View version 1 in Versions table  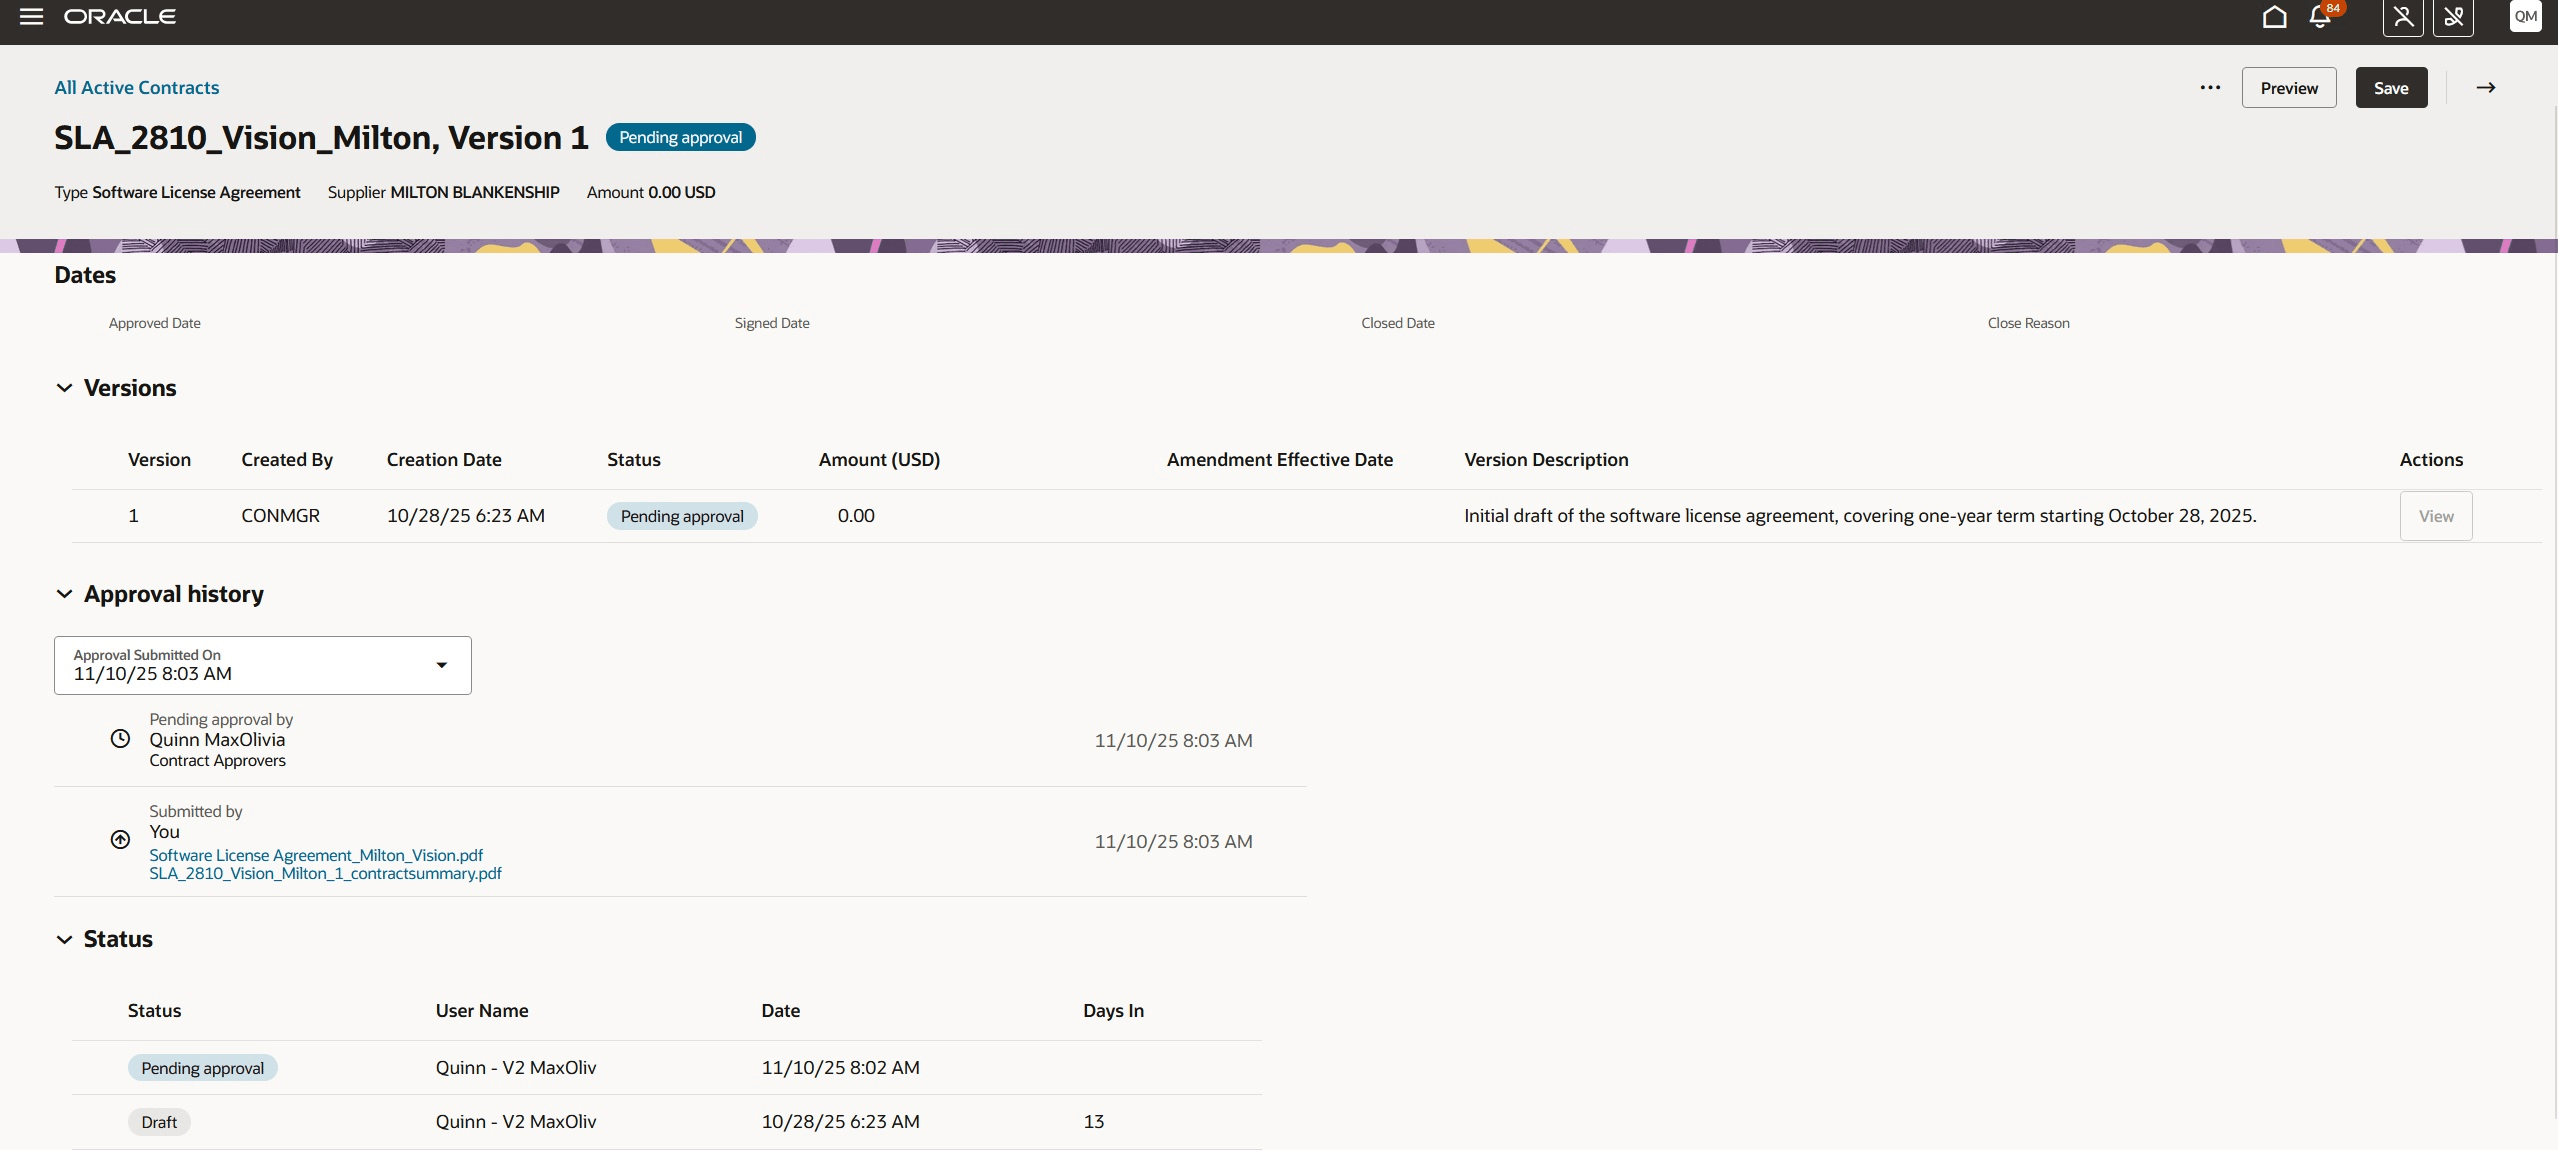tap(2435, 516)
